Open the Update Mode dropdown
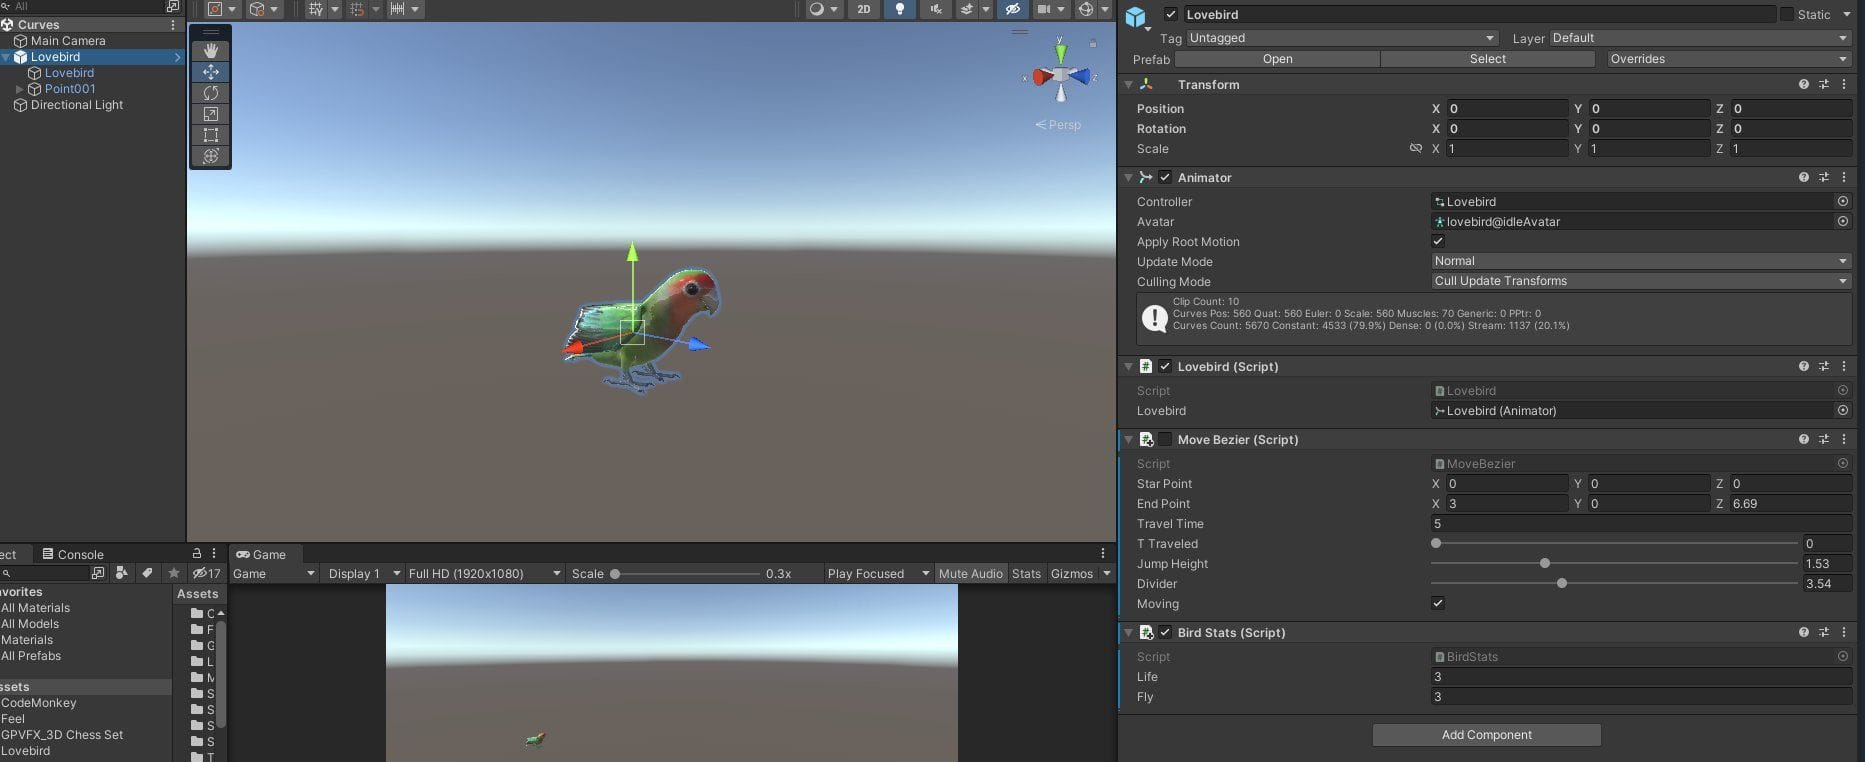This screenshot has width=1865, height=762. coord(1641,261)
